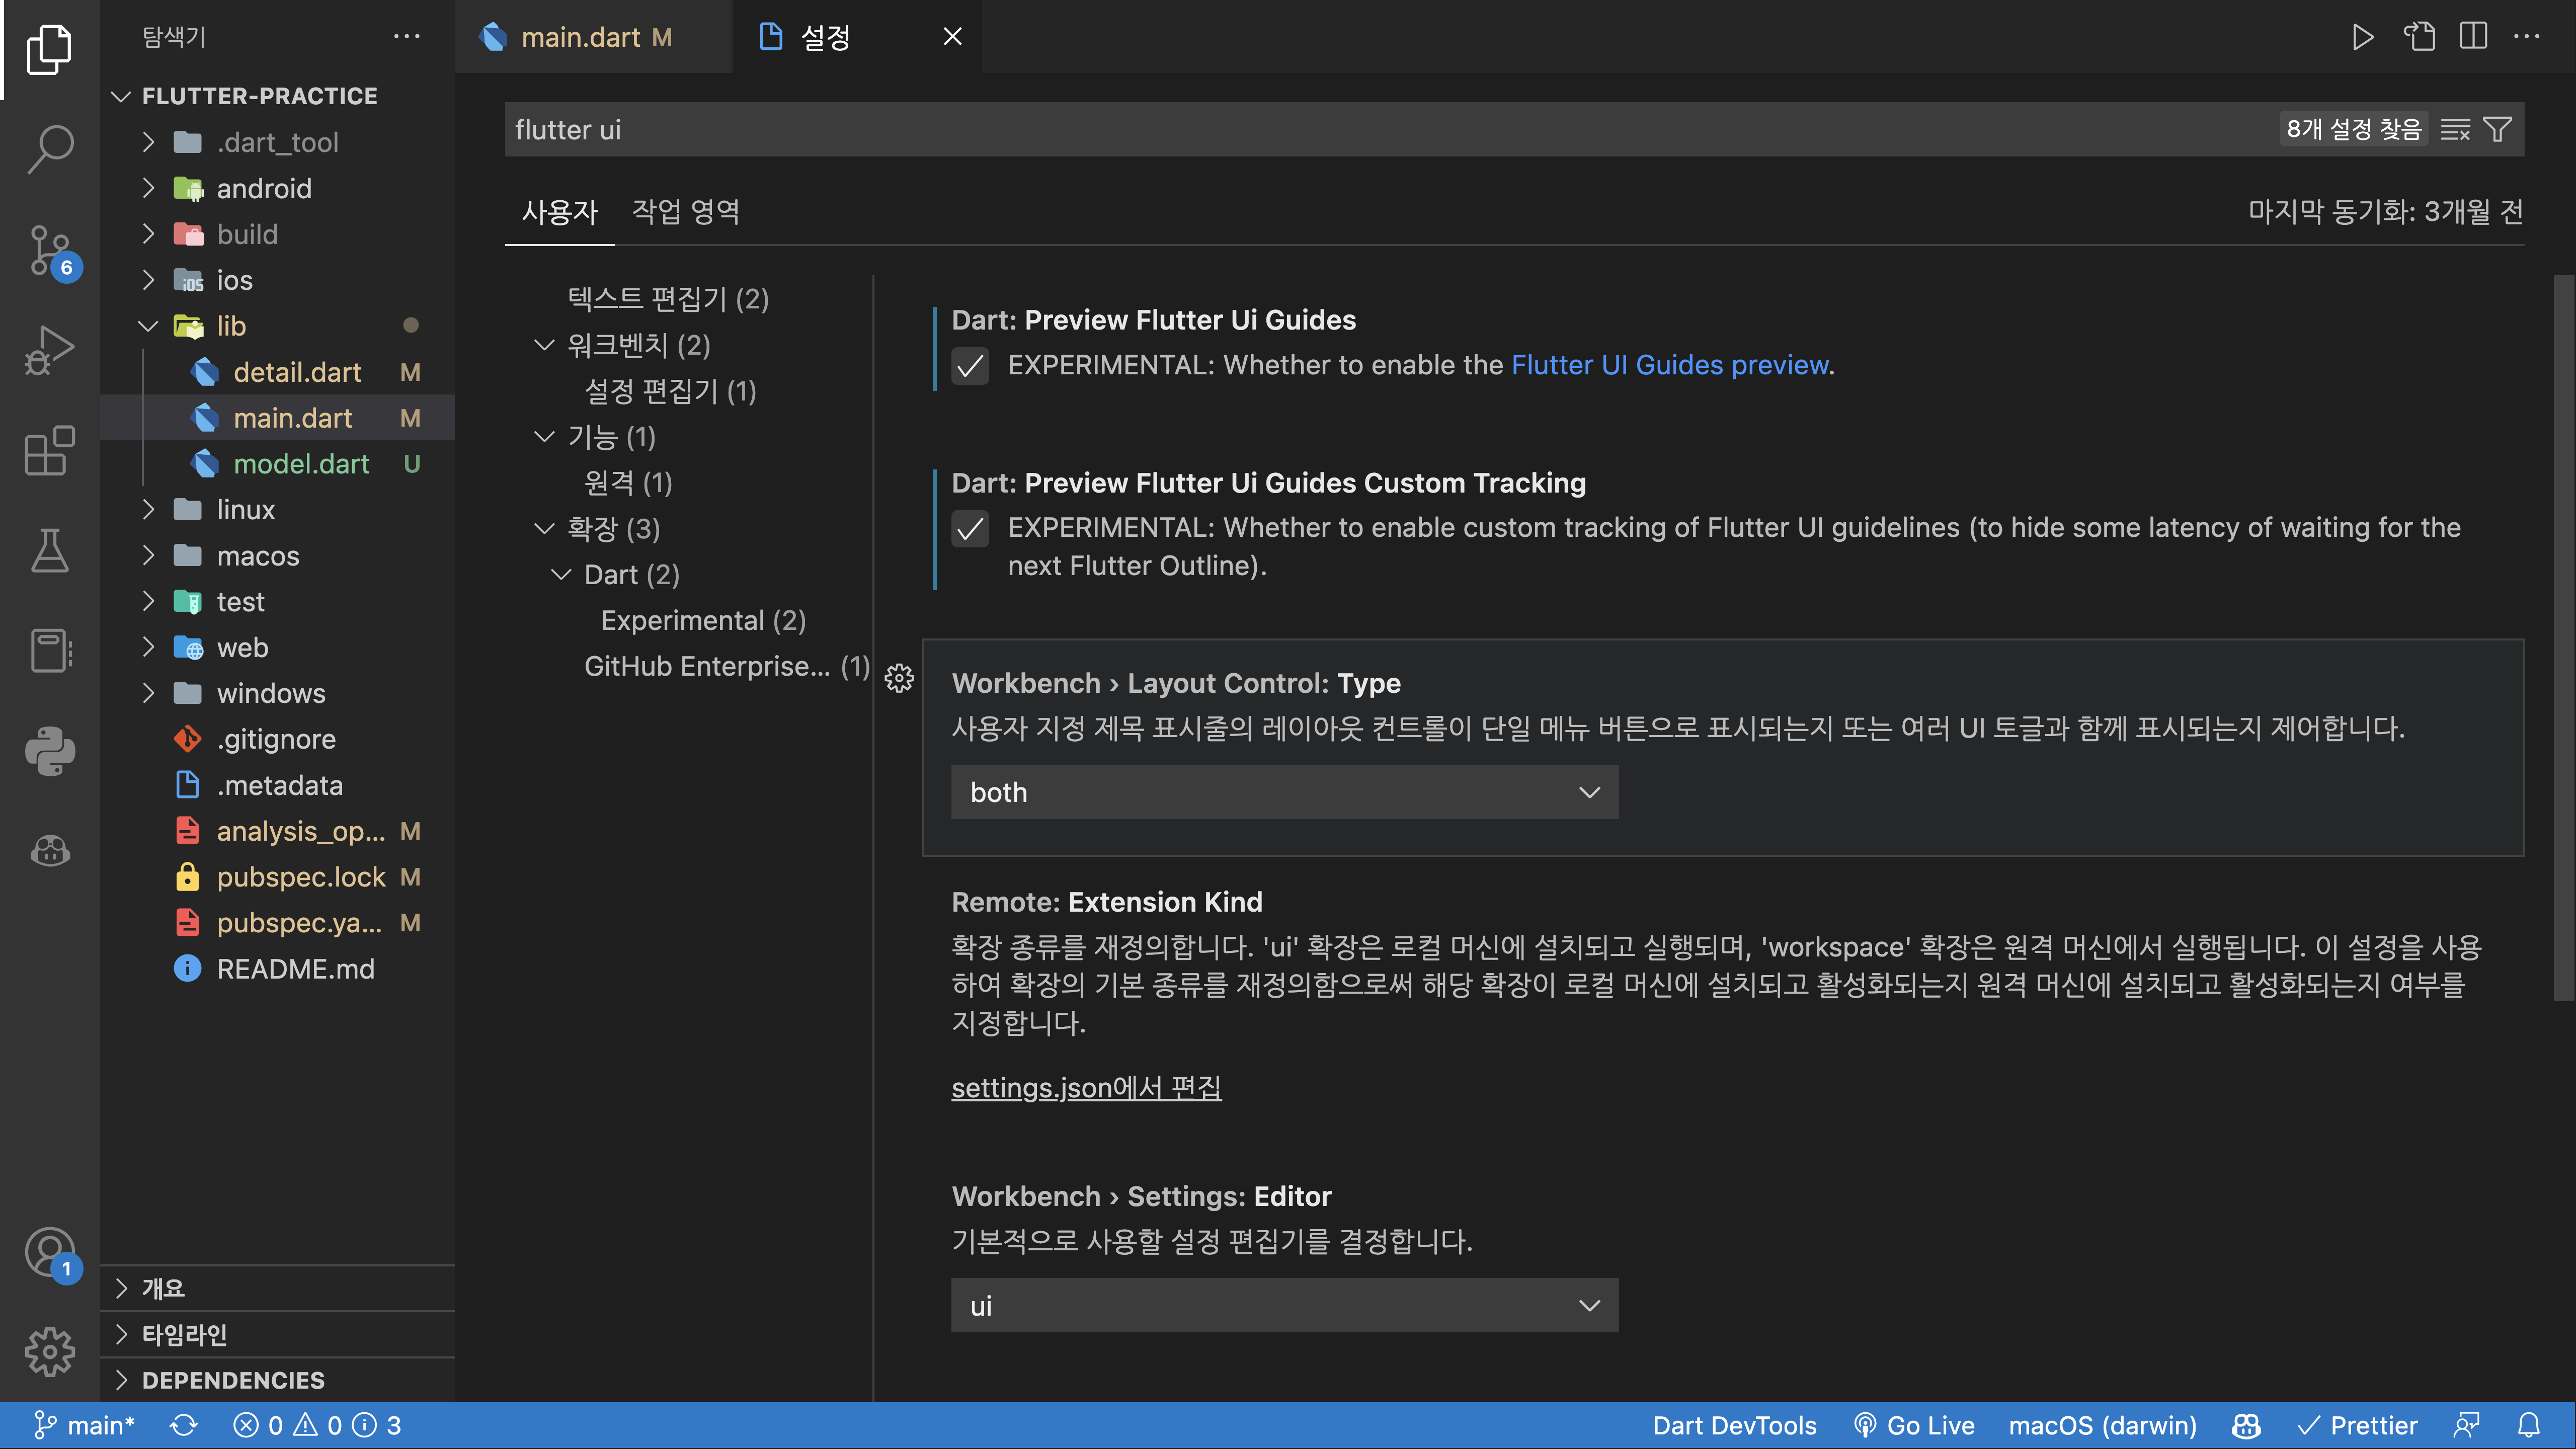Uncheck Preview Flutter Ui Guides checkbox
This screenshot has height=1449, width=2576.
pos(969,366)
